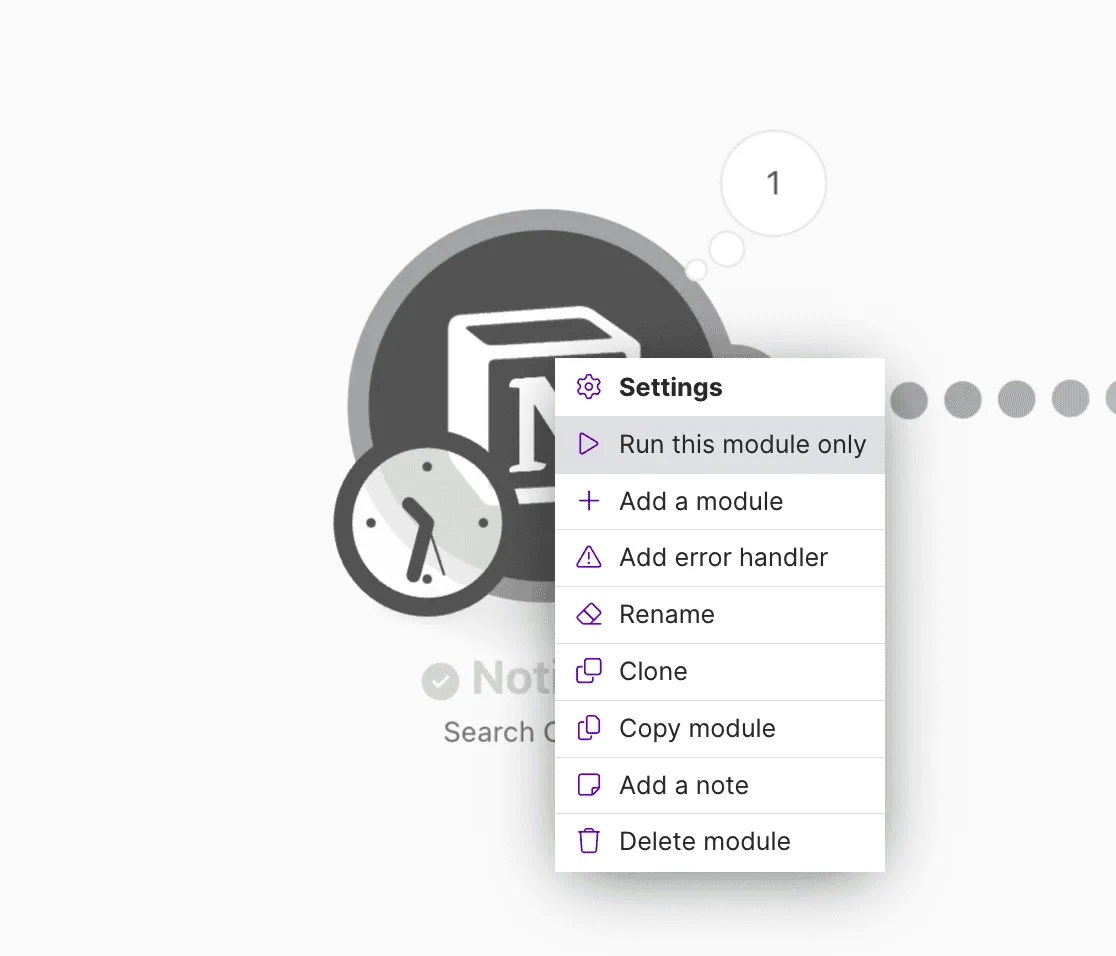
Task: Select Copy module option
Action: point(720,728)
